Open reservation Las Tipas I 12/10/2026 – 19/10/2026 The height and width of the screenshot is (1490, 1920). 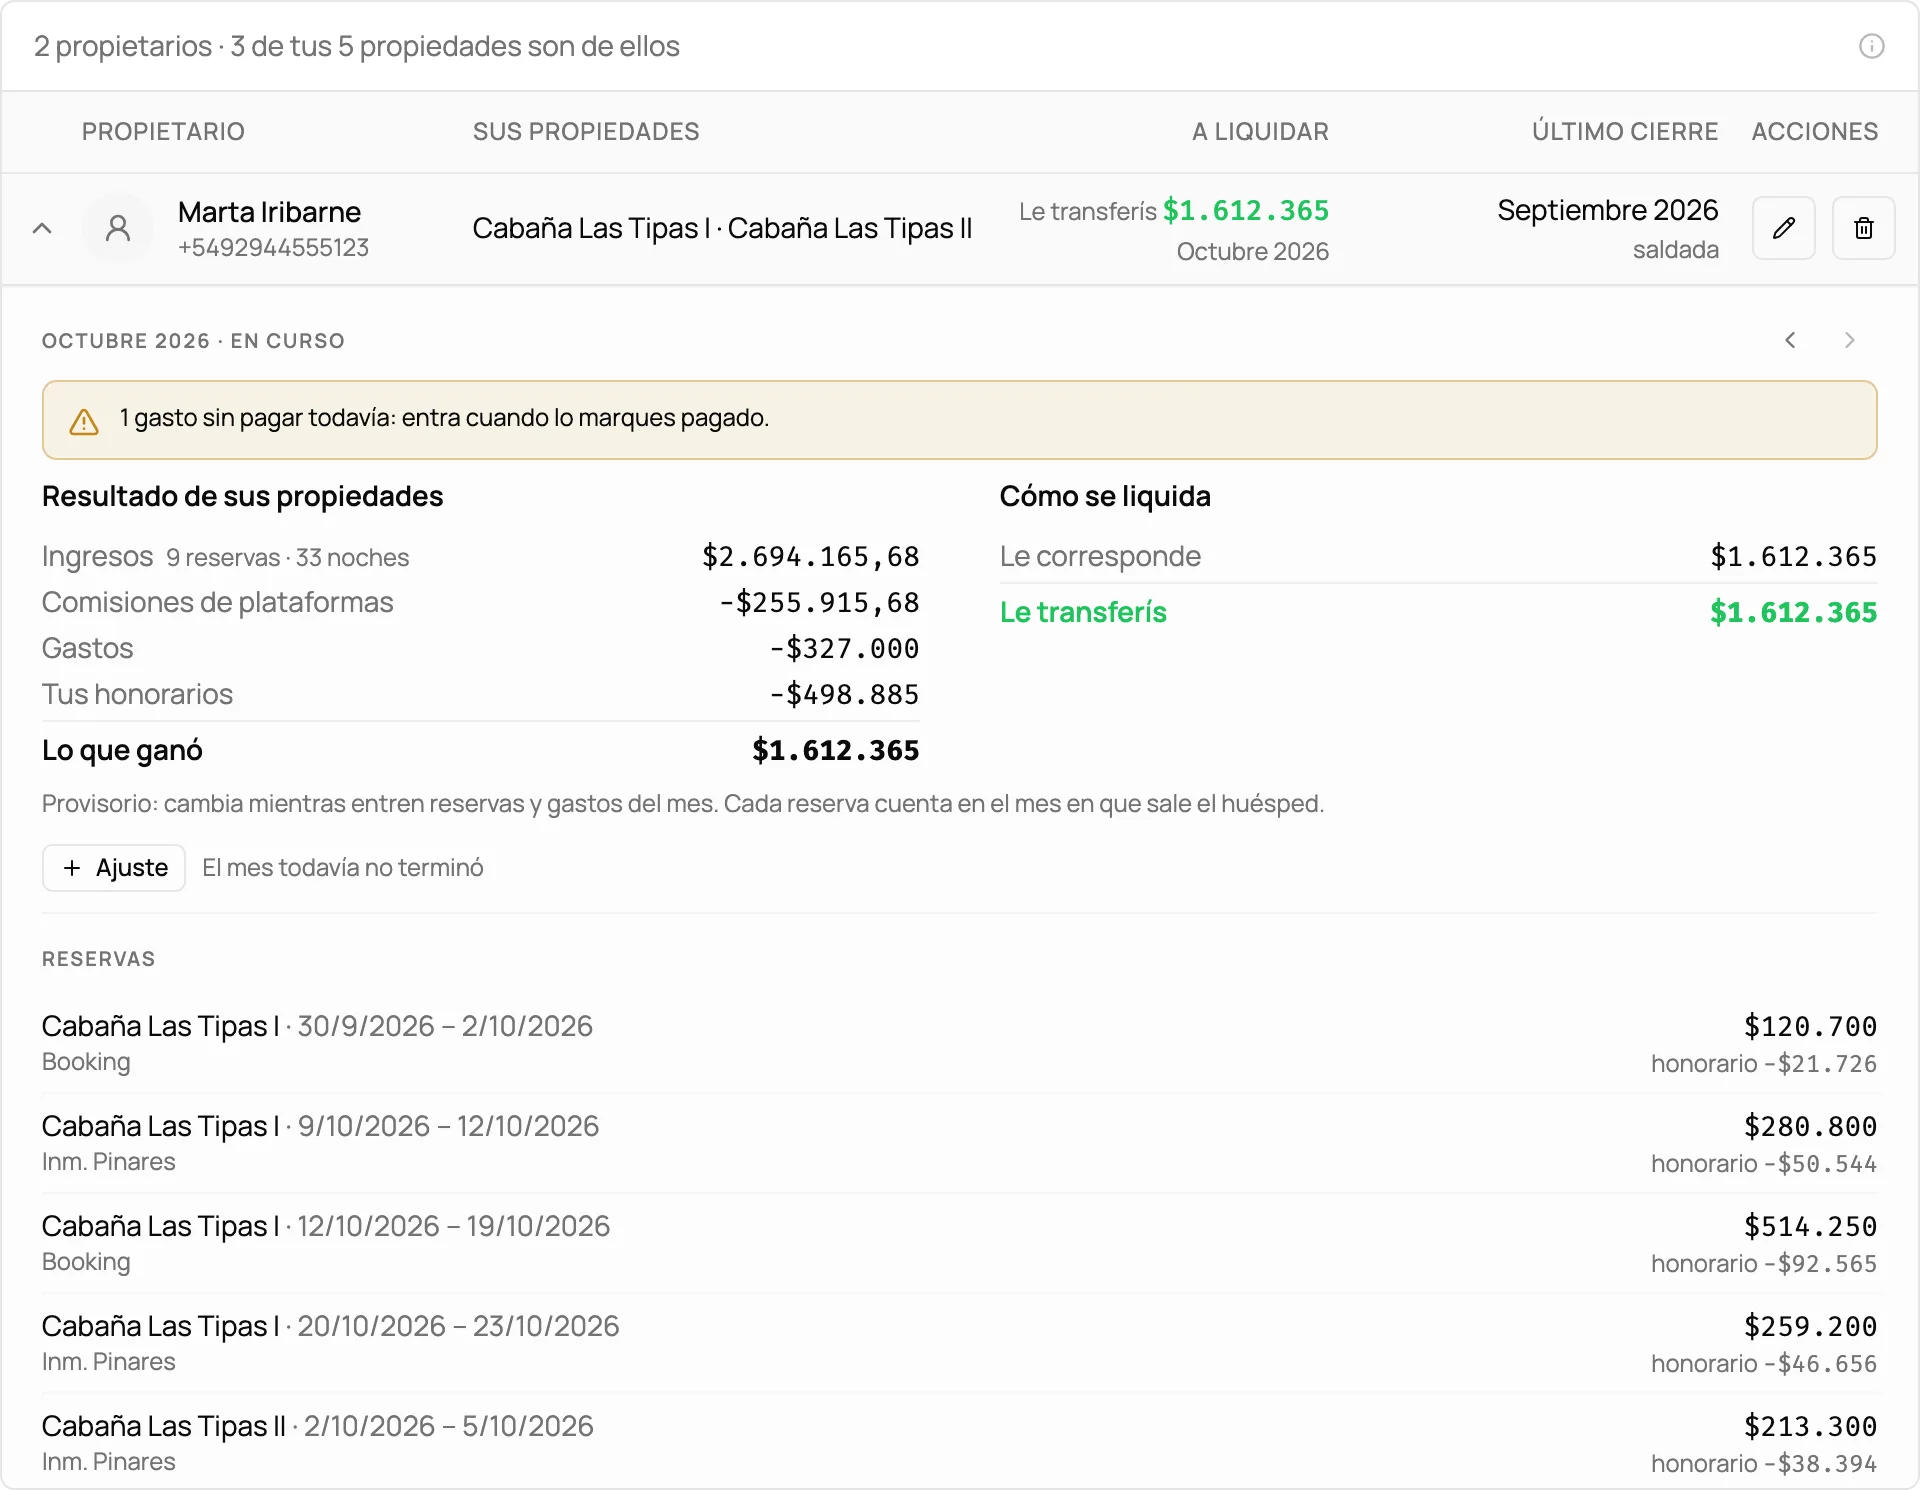click(959, 1244)
